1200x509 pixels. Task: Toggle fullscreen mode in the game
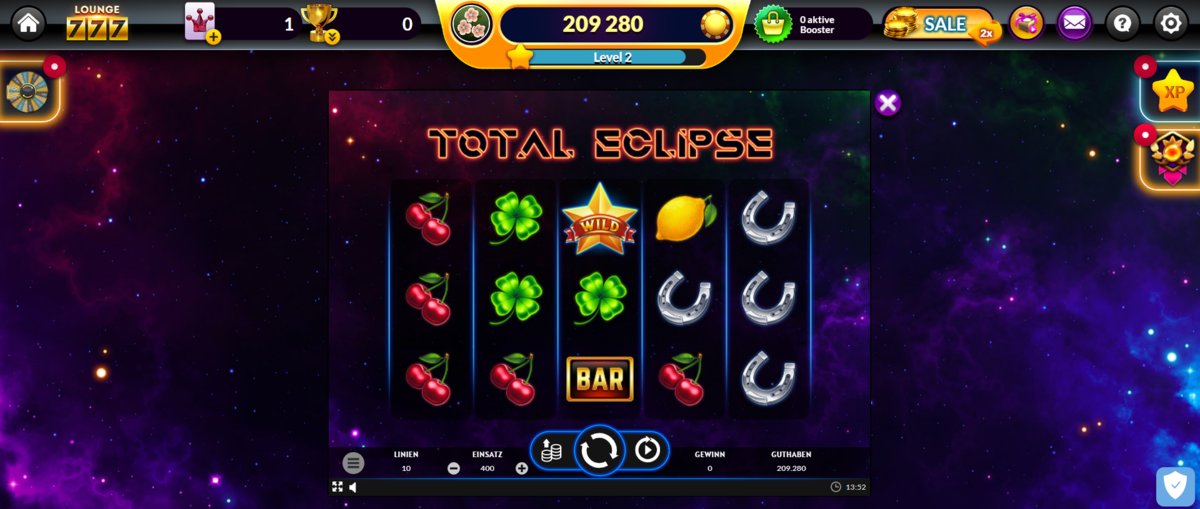(337, 487)
